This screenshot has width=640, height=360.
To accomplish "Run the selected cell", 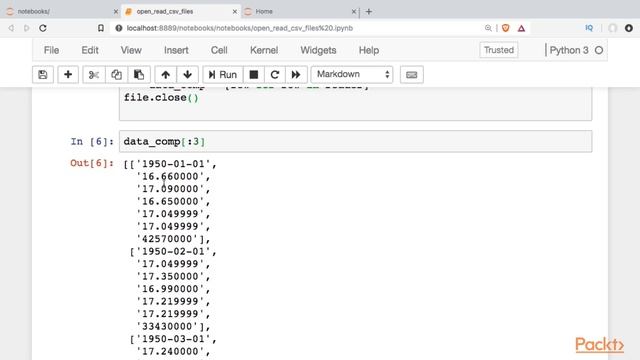I will (223, 75).
